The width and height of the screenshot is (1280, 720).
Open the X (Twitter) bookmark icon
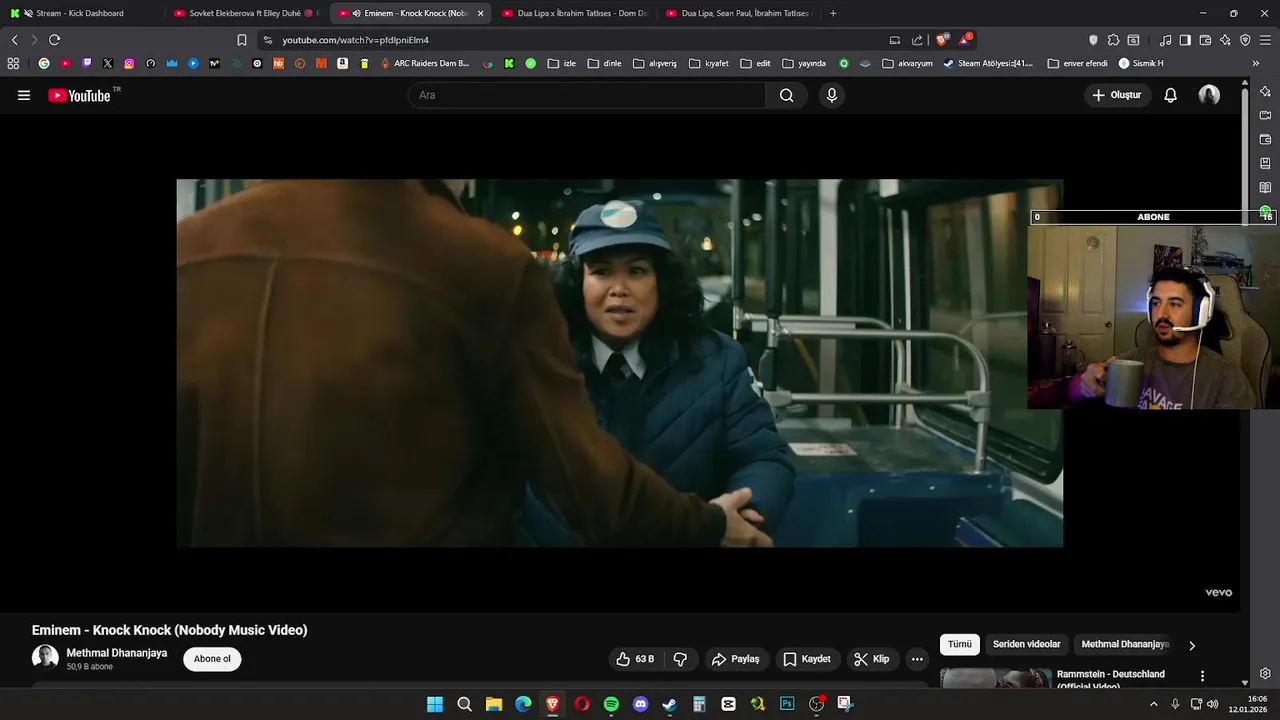point(108,63)
